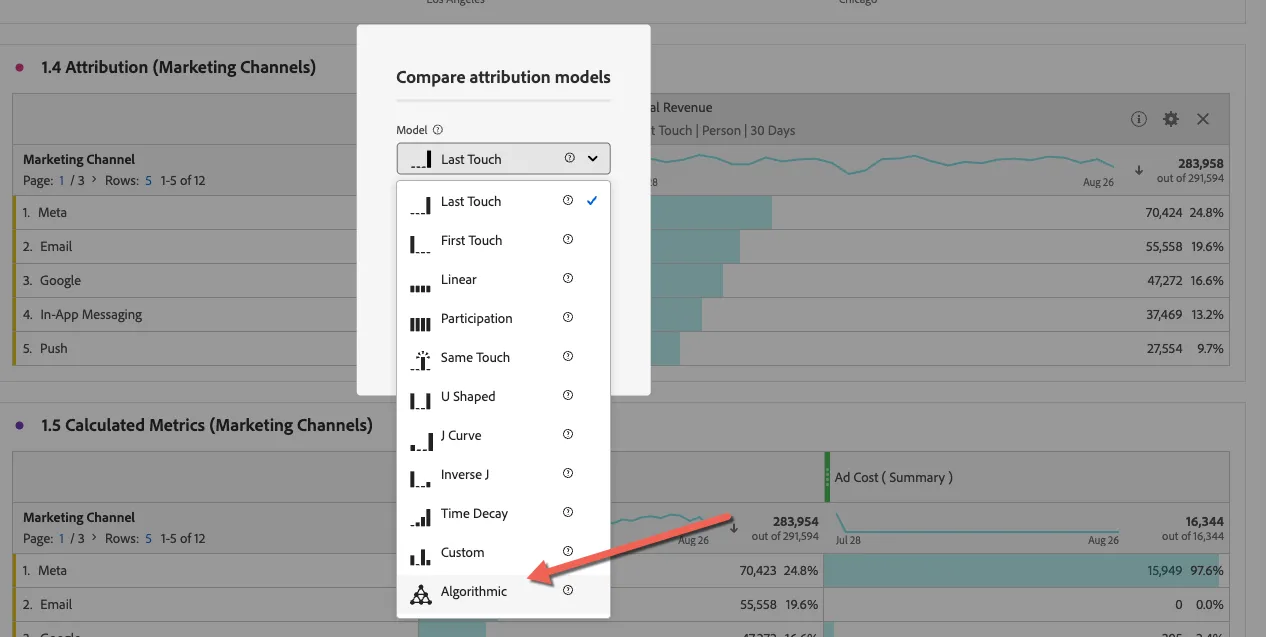
Task: Open the info icon on the U Shaped option
Action: [568, 396]
